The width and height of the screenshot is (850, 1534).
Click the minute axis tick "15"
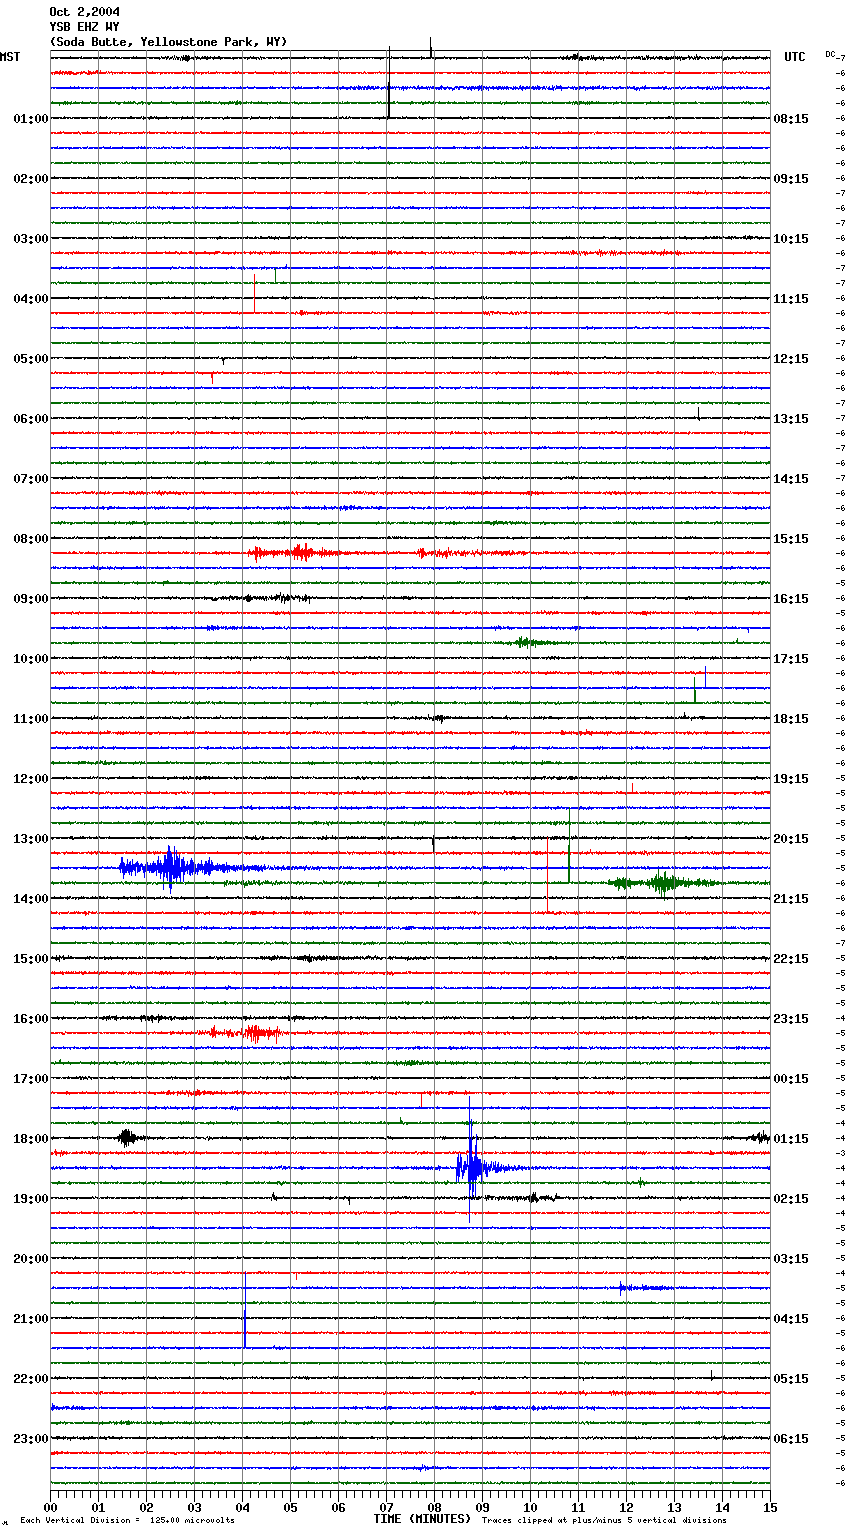click(769, 1507)
